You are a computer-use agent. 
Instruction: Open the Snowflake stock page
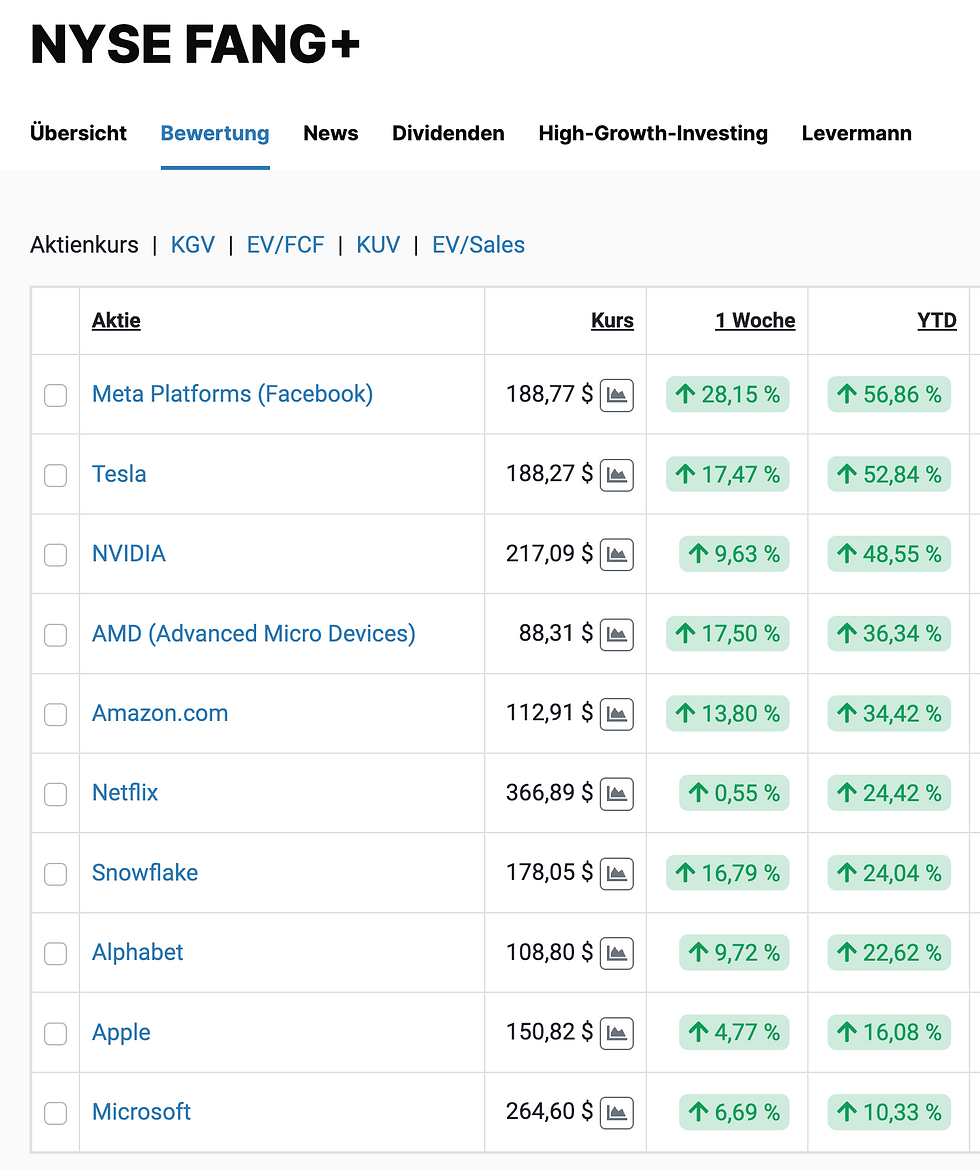145,872
